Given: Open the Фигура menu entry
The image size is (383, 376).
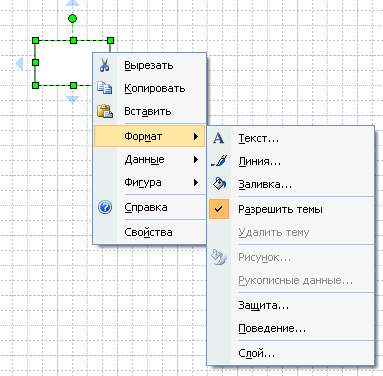Looking at the screenshot, I should (x=150, y=182).
